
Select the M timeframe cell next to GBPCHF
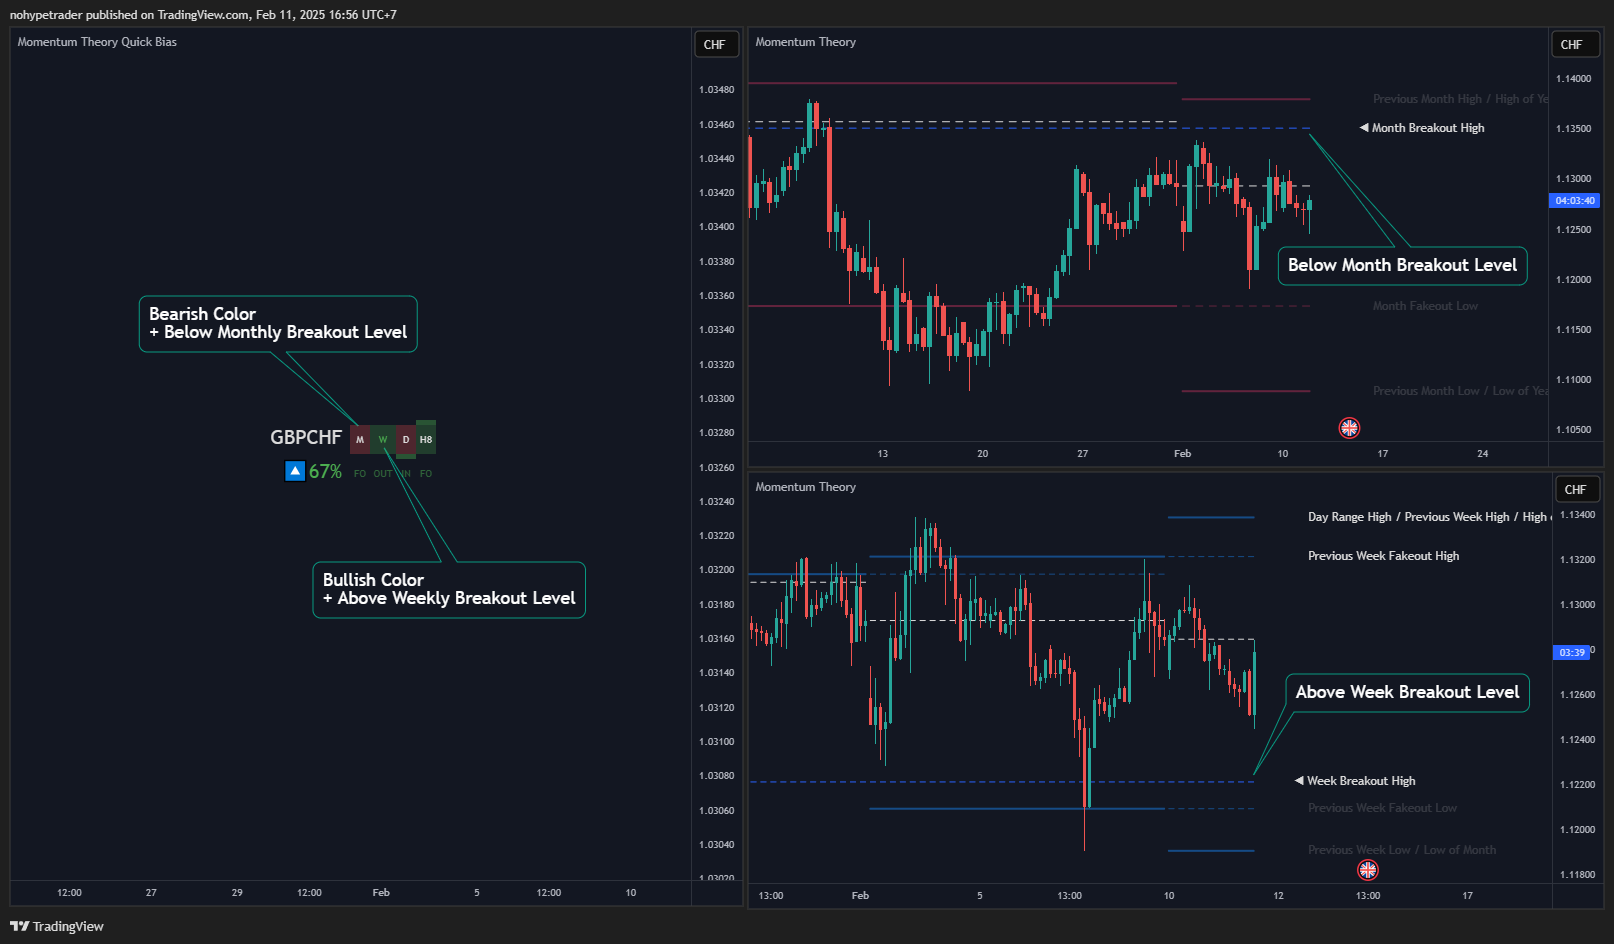(x=360, y=440)
